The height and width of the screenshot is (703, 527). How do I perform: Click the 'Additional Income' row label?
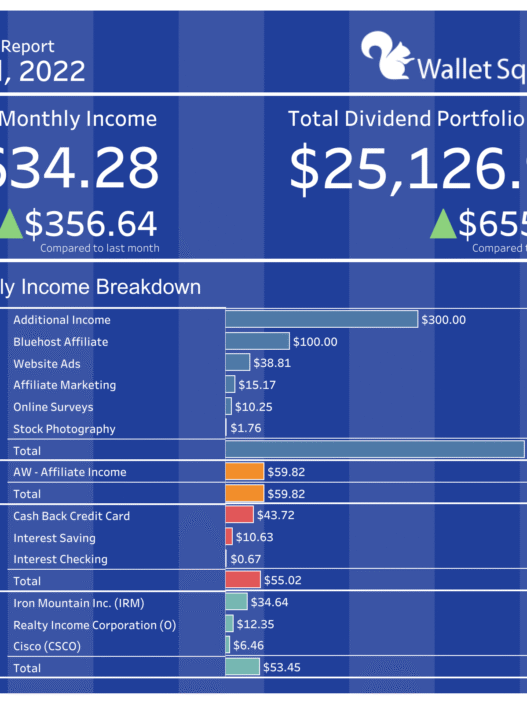[62, 320]
